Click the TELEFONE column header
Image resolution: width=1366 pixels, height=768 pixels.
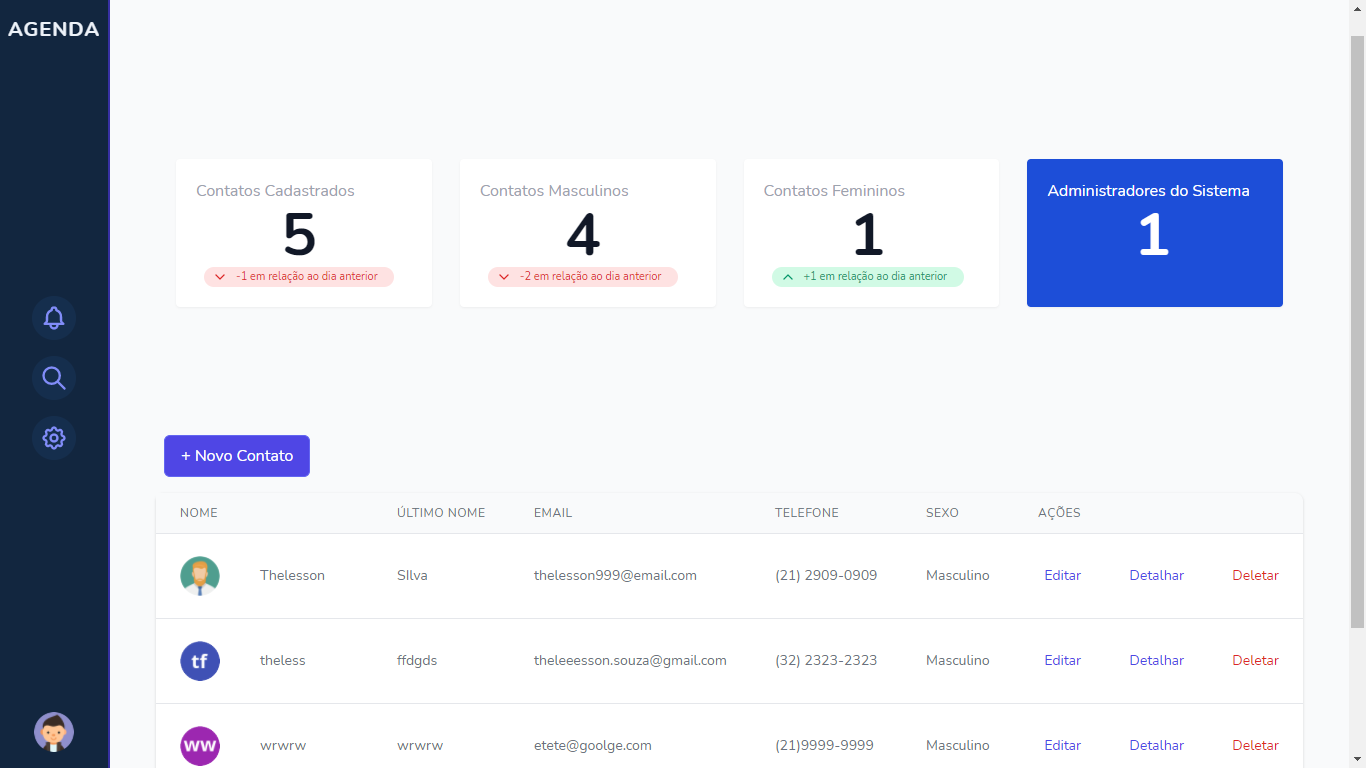807,513
